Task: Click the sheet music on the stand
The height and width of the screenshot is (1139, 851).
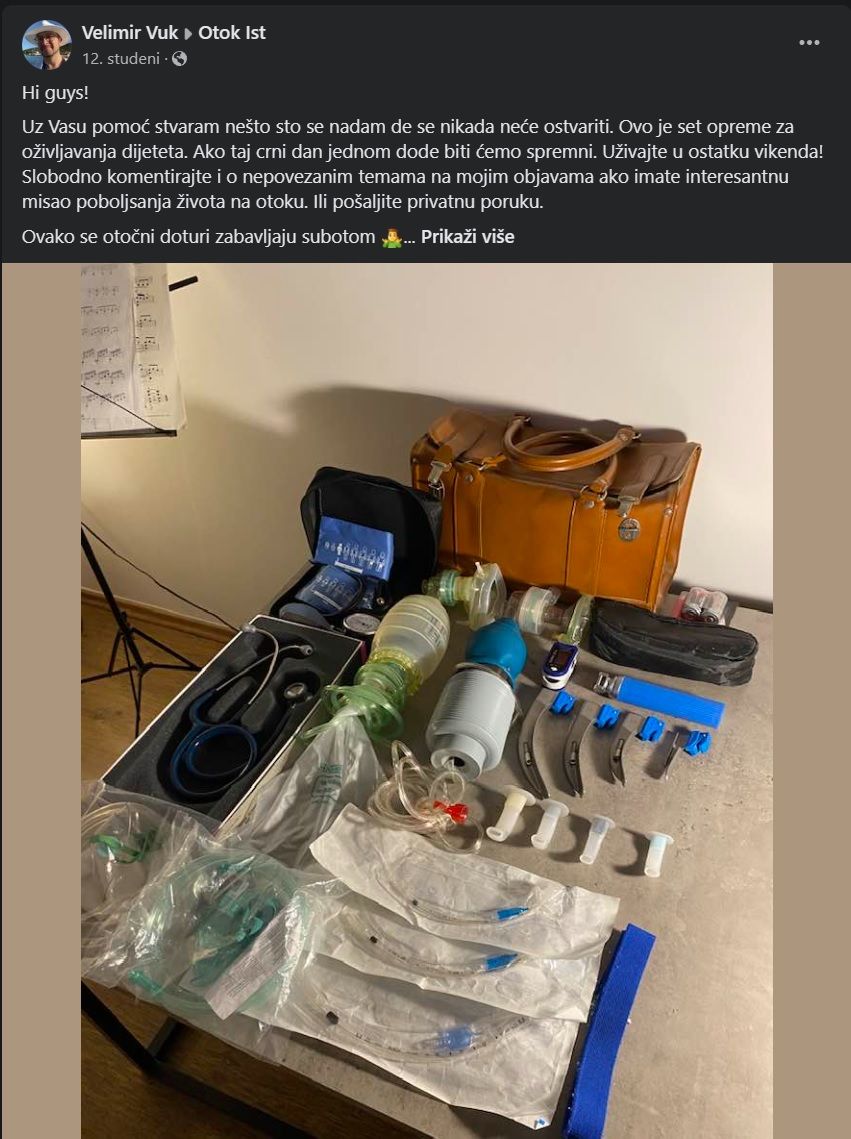Action: (131, 348)
